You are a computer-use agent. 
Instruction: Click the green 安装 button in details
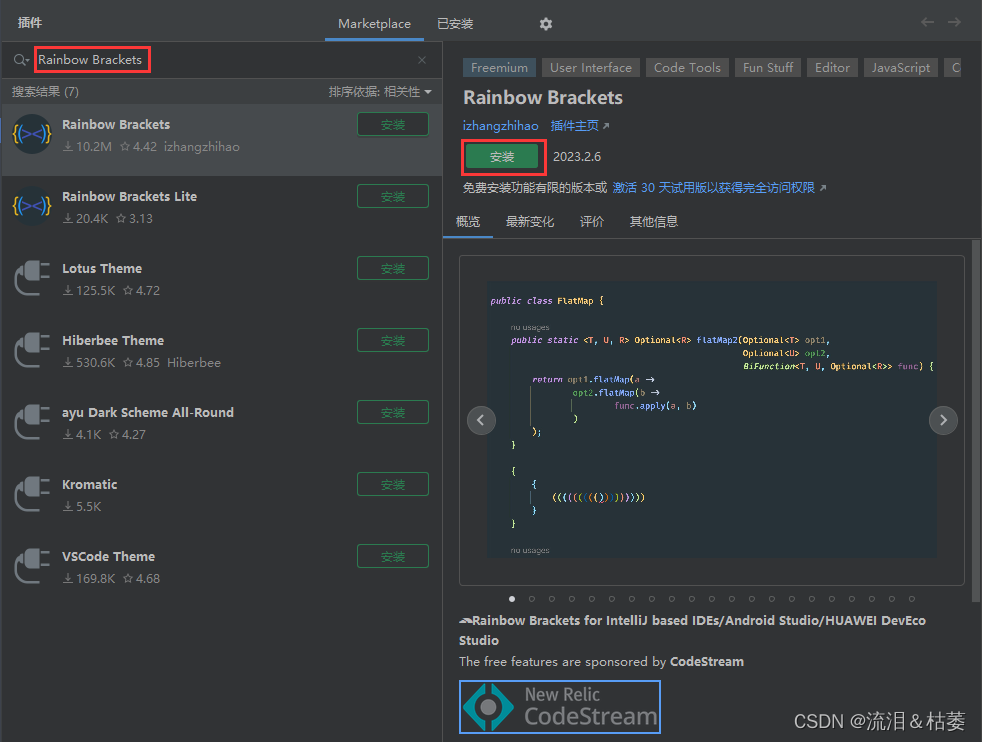pyautogui.click(x=502, y=157)
